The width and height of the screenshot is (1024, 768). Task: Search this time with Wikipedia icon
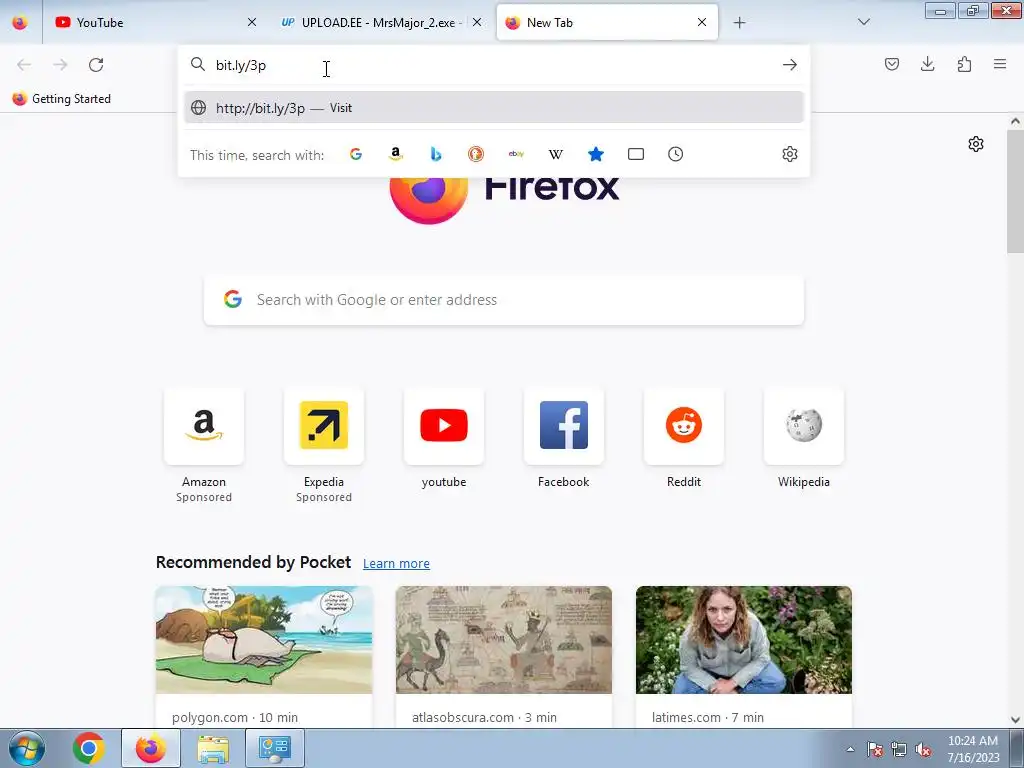556,154
